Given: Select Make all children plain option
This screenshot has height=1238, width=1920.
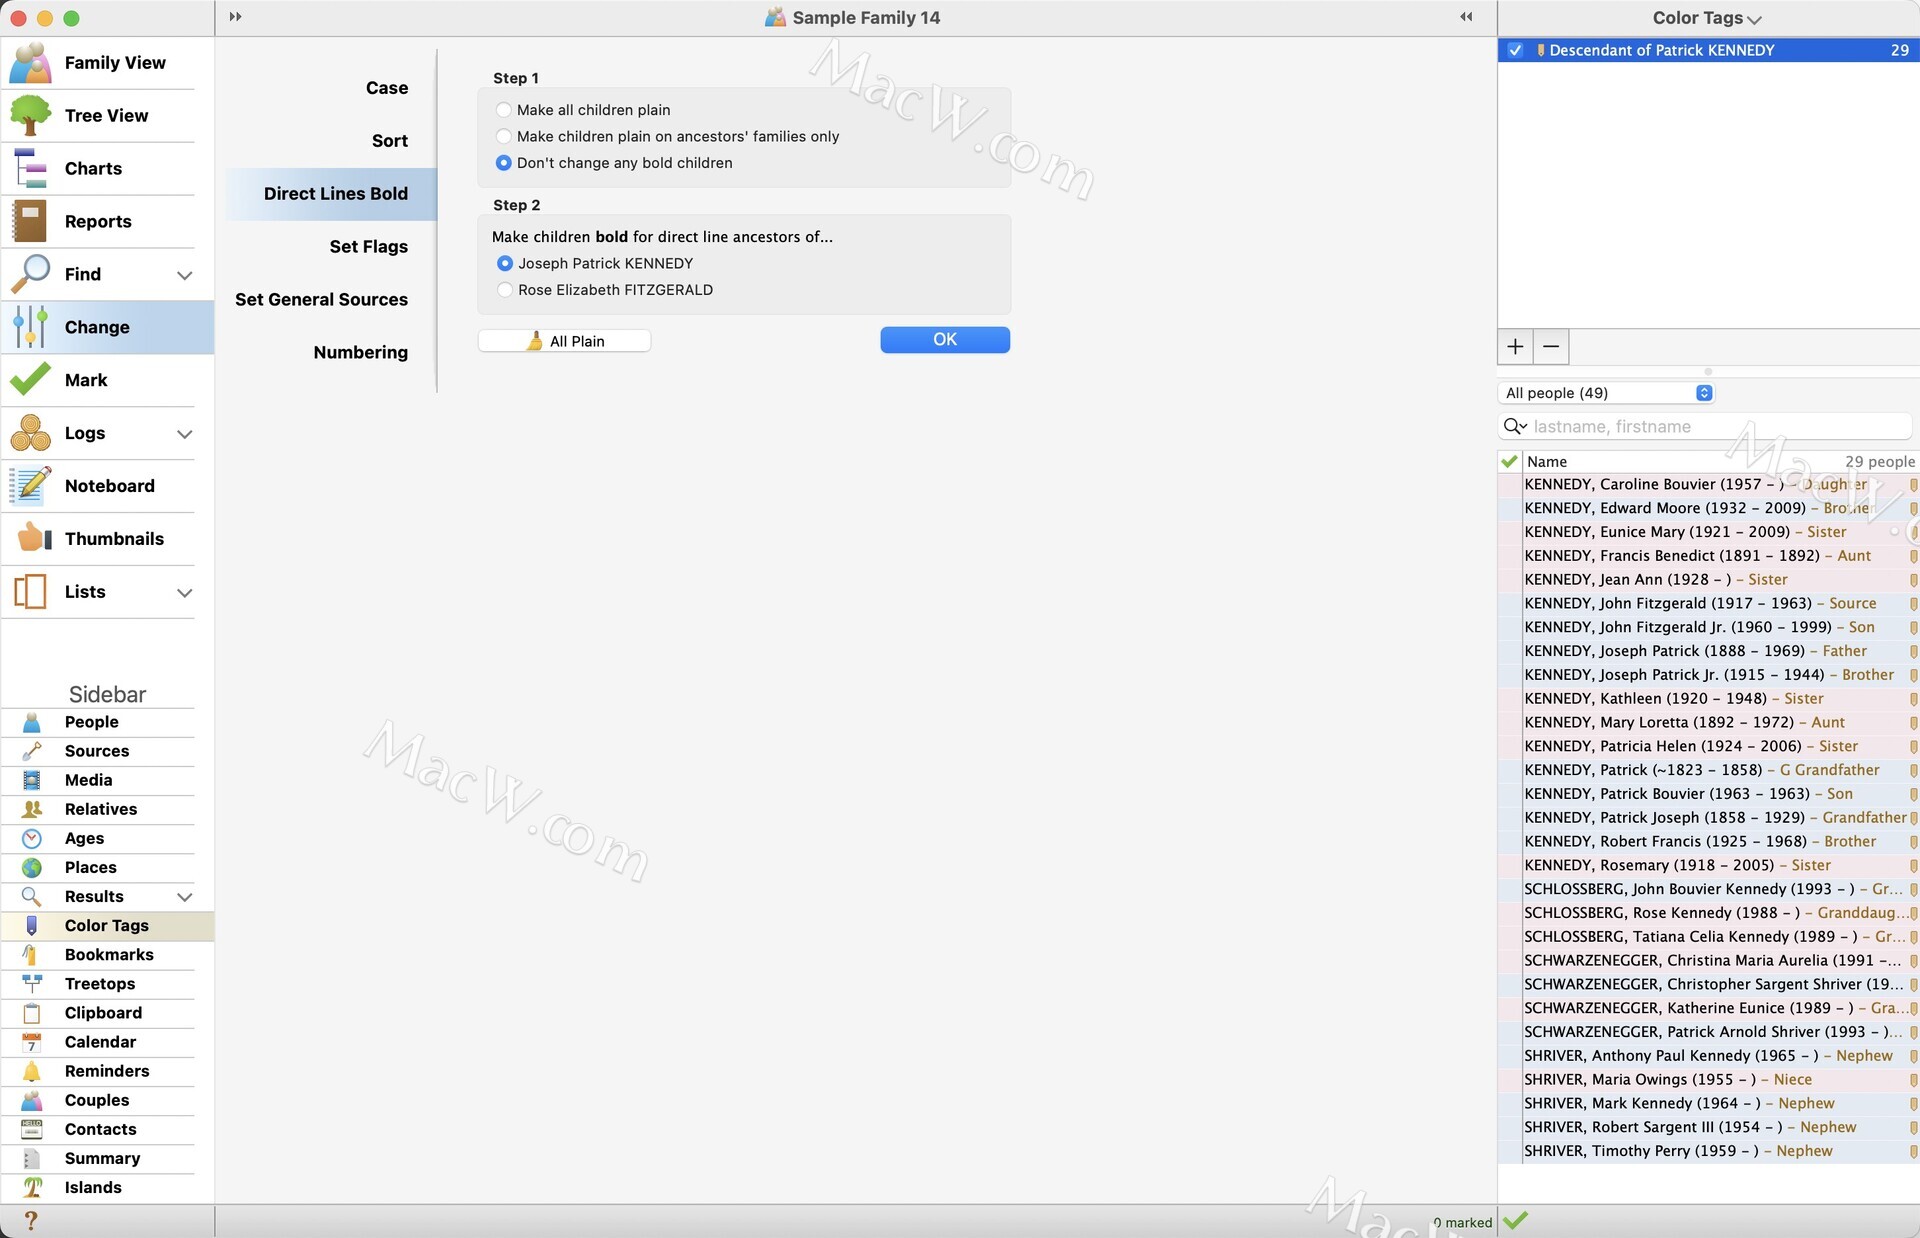Looking at the screenshot, I should coord(504,110).
